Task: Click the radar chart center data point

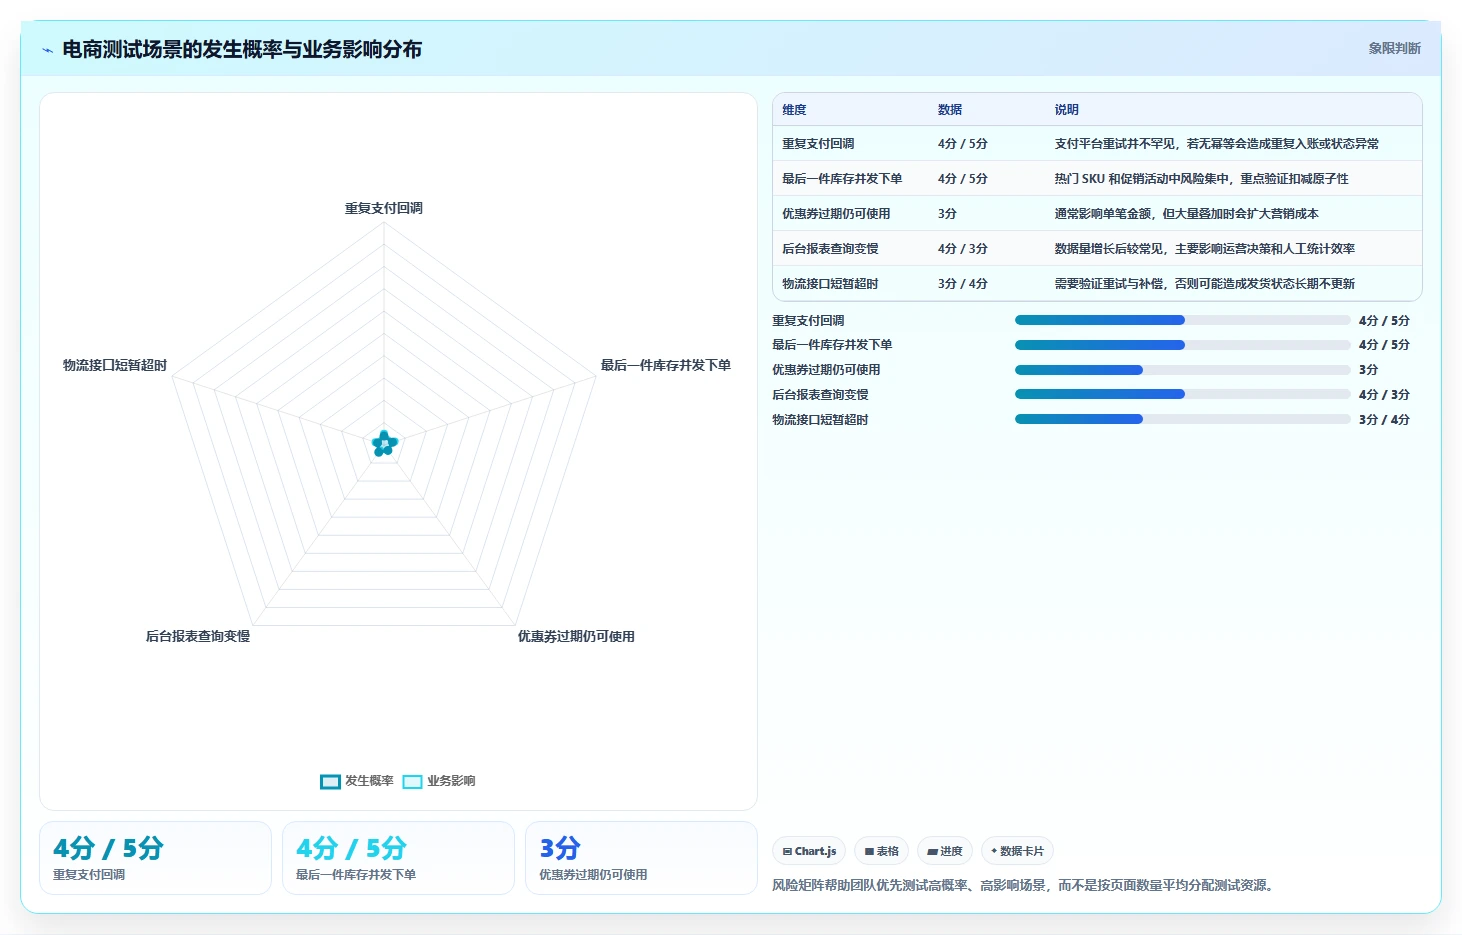Action: click(x=384, y=443)
